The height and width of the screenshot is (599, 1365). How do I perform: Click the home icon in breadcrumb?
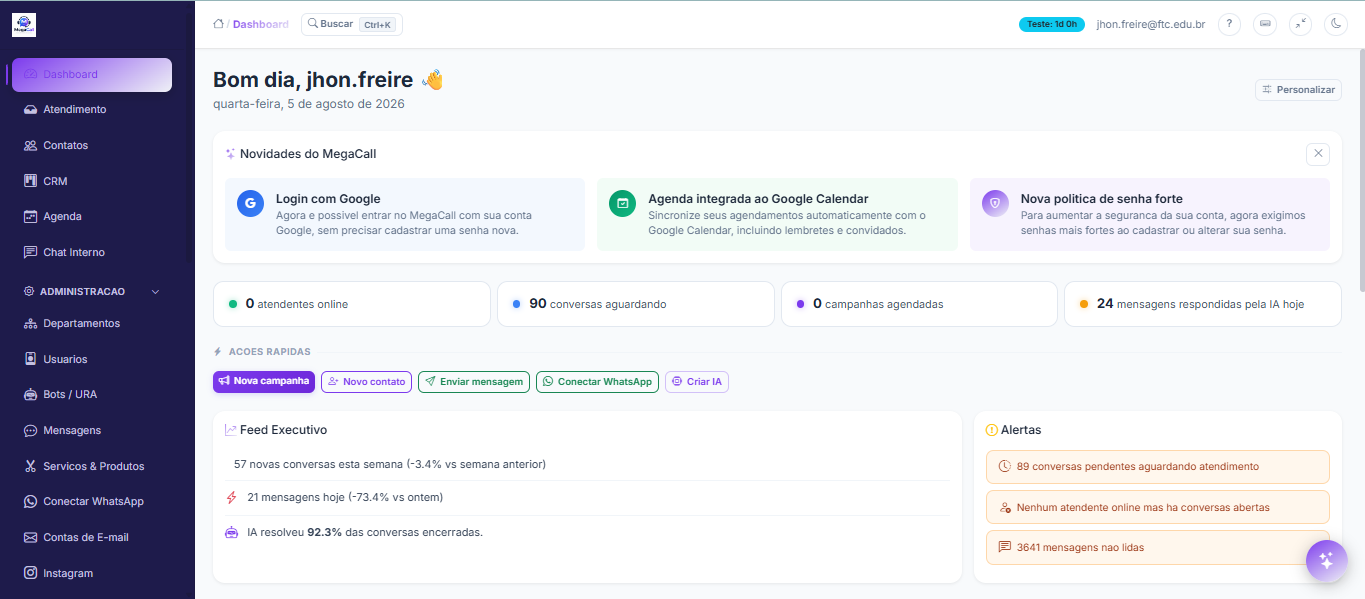pyautogui.click(x=218, y=24)
